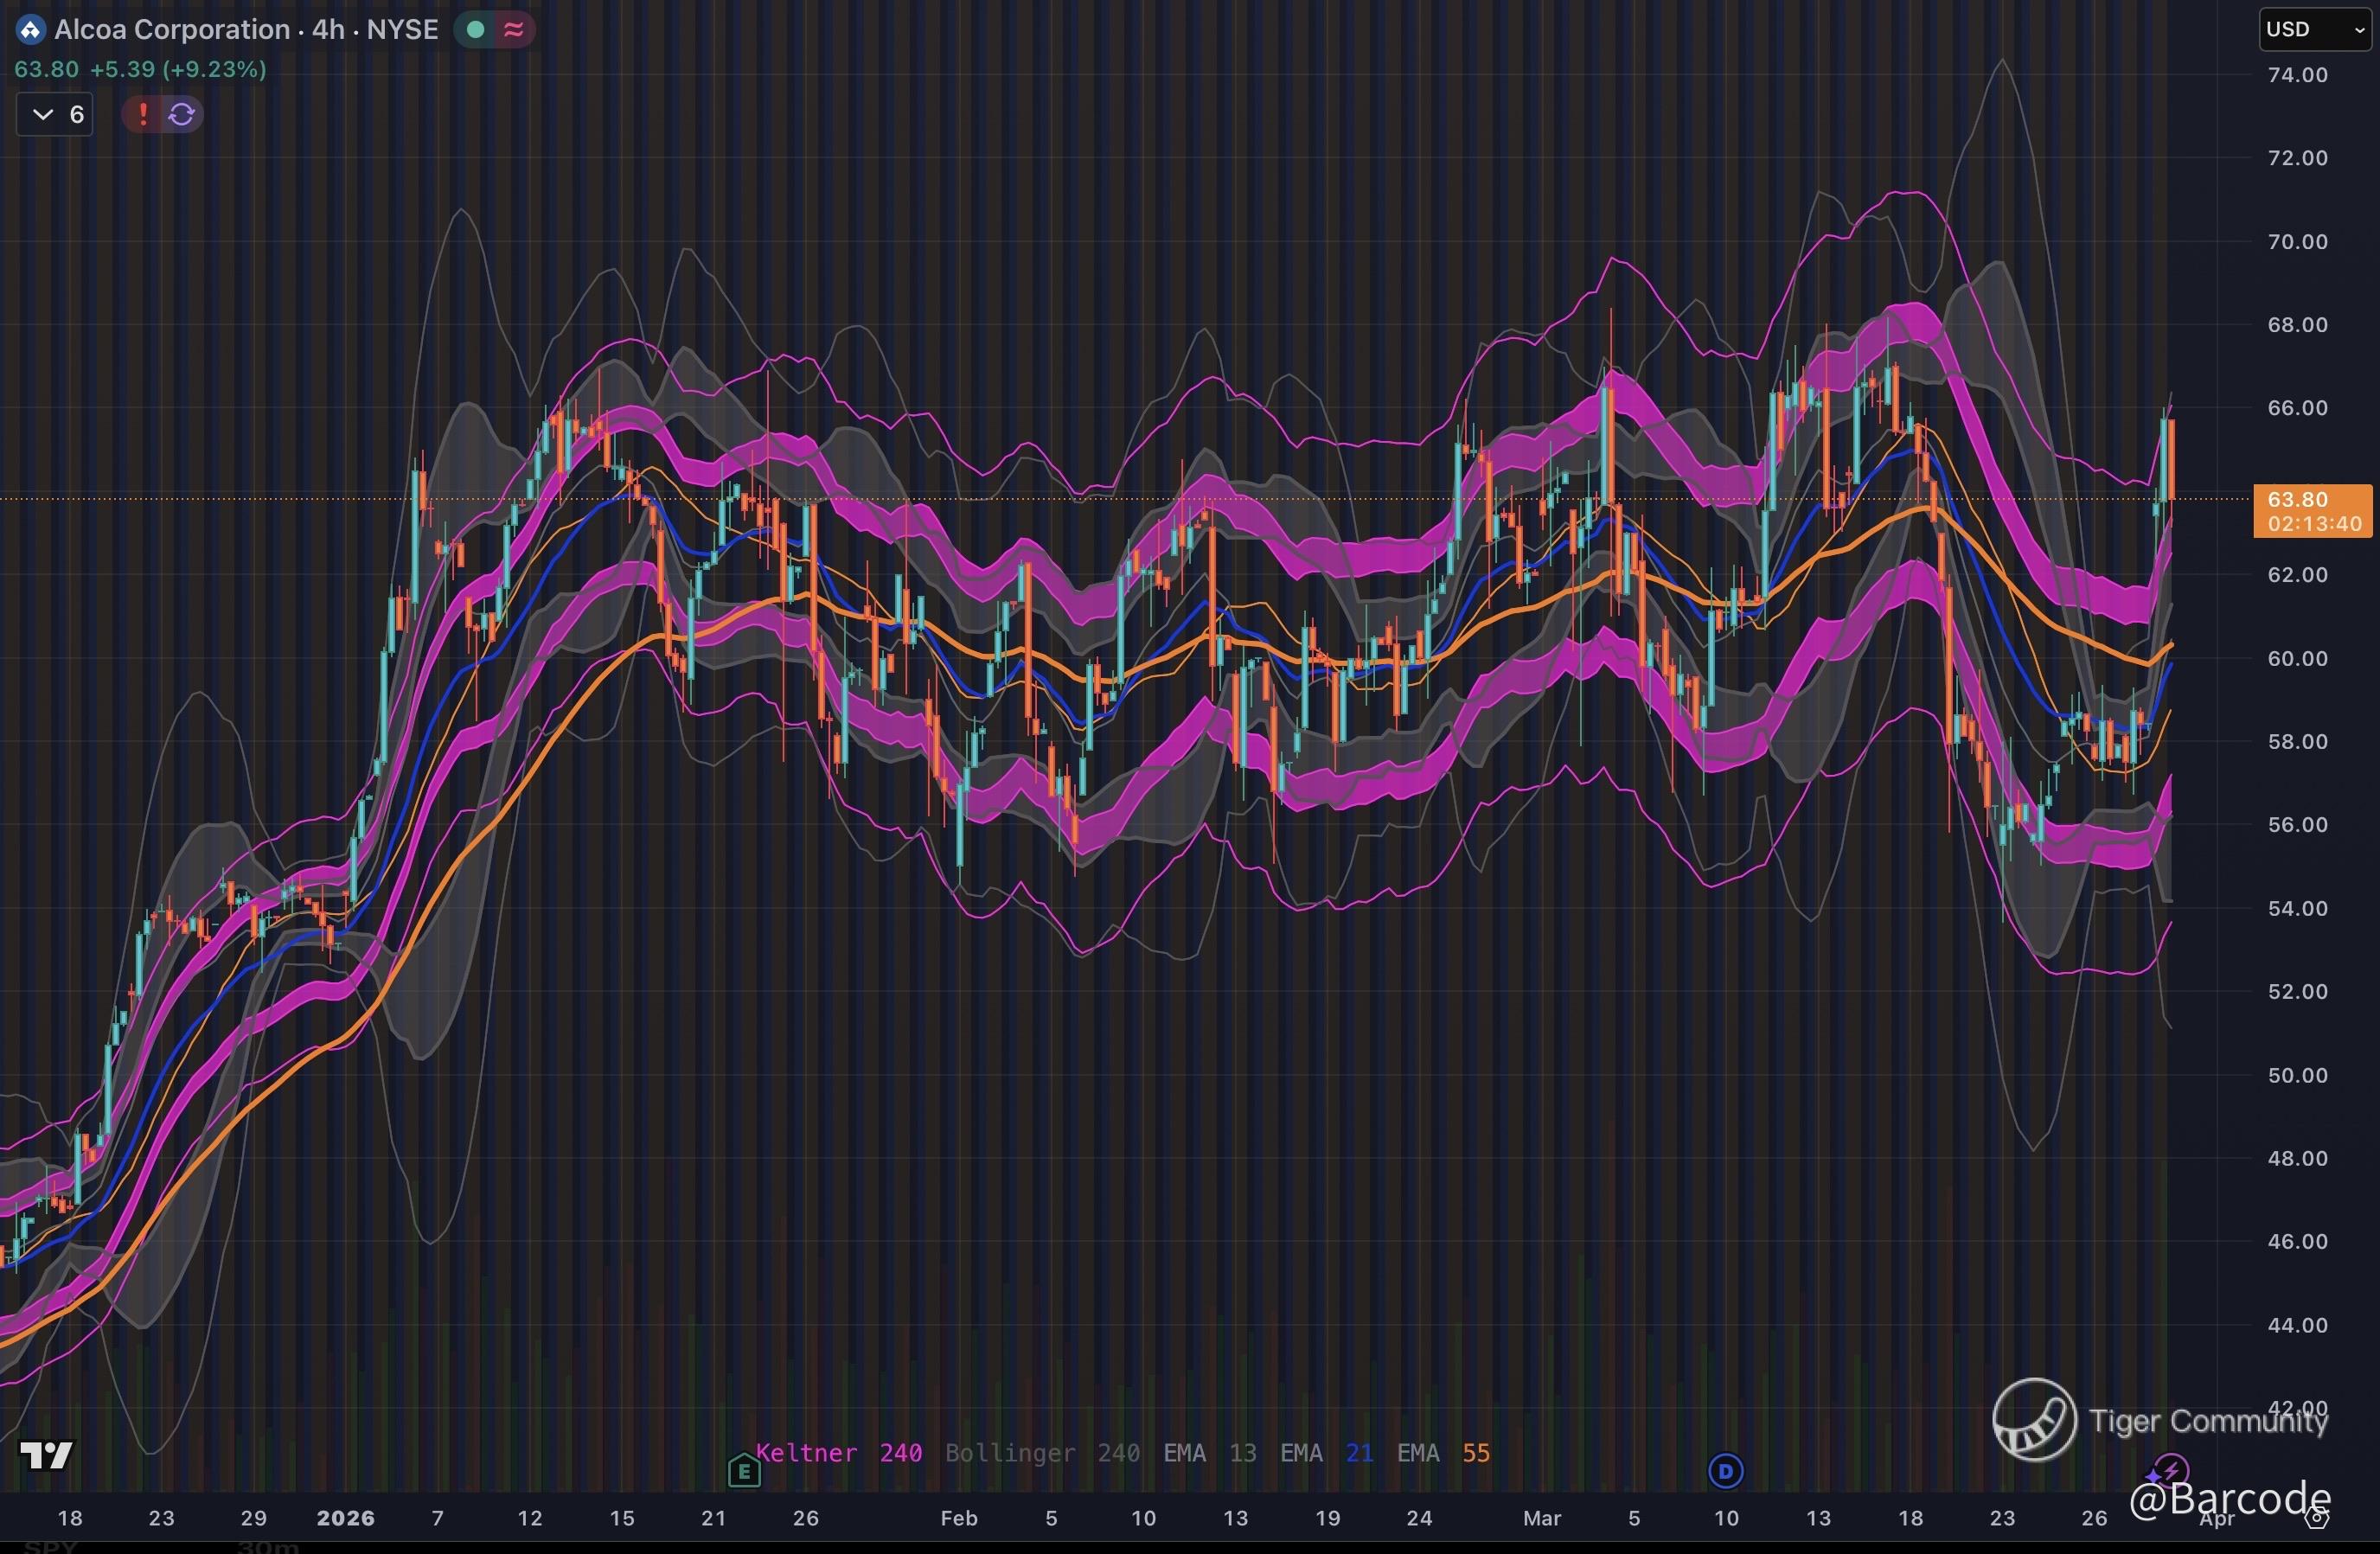Select the EMA 55 indicator label
The width and height of the screenshot is (2380, 1554).
(1443, 1453)
